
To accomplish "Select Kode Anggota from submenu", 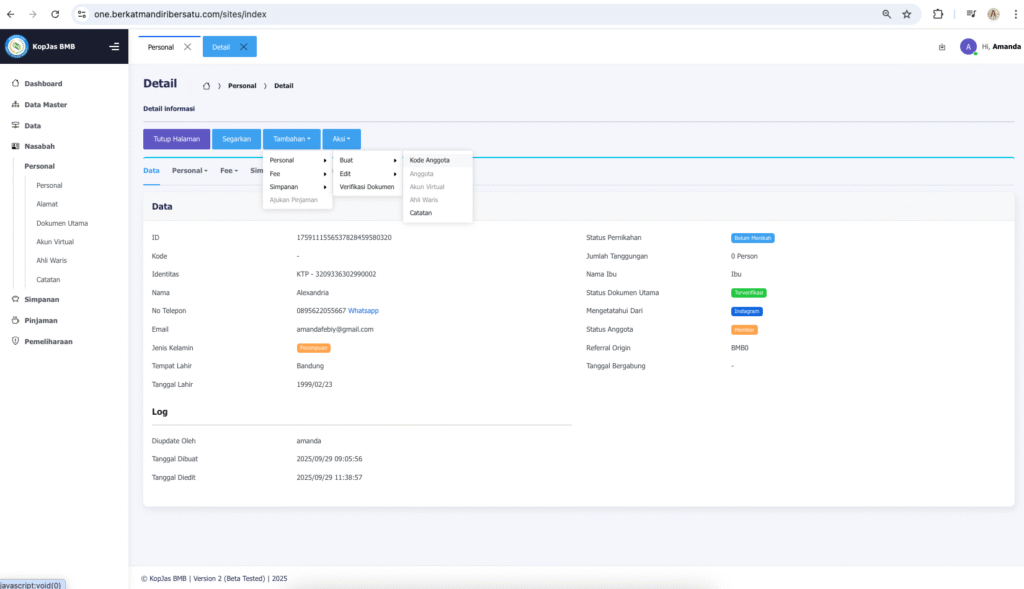I will (429, 160).
